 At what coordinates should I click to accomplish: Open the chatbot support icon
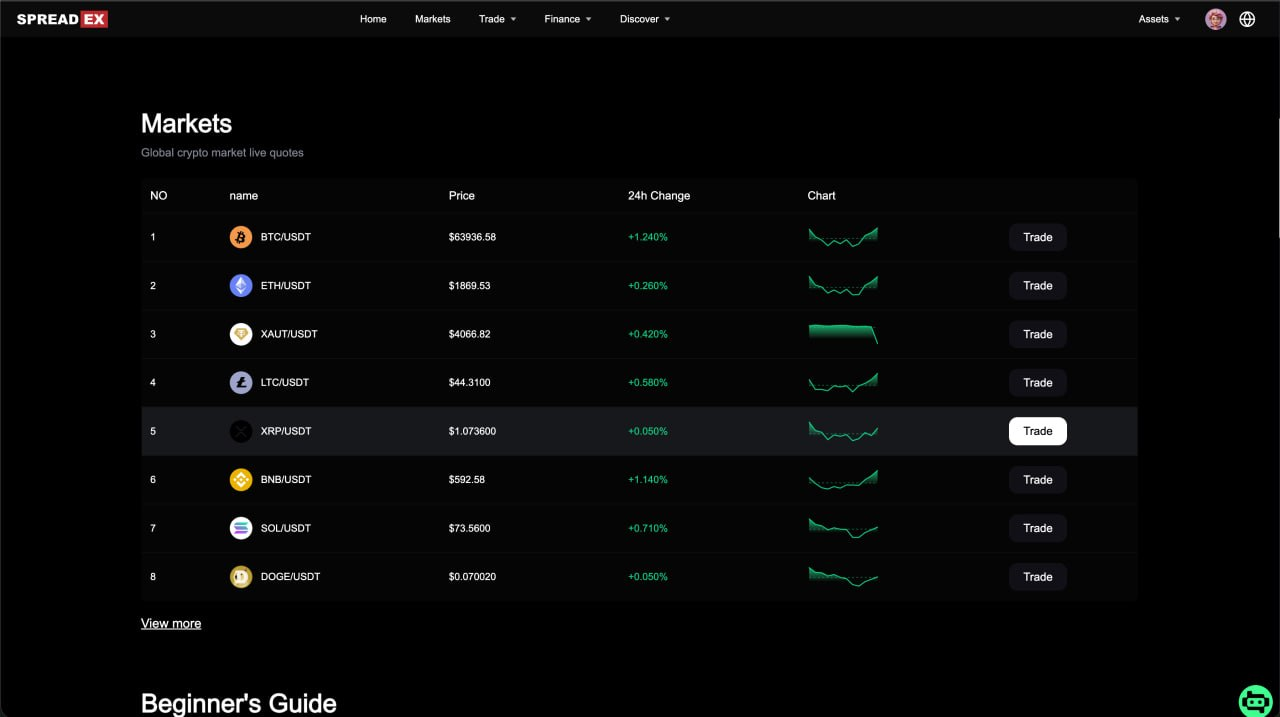coord(1255,701)
